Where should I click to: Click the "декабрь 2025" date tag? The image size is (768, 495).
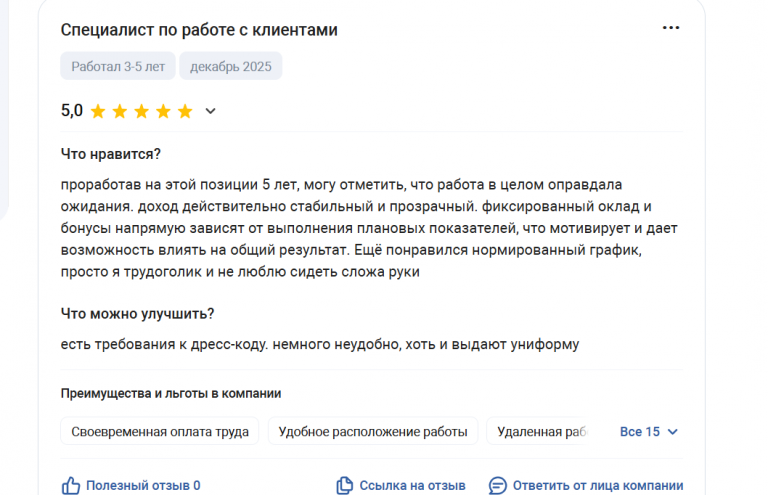(x=230, y=67)
